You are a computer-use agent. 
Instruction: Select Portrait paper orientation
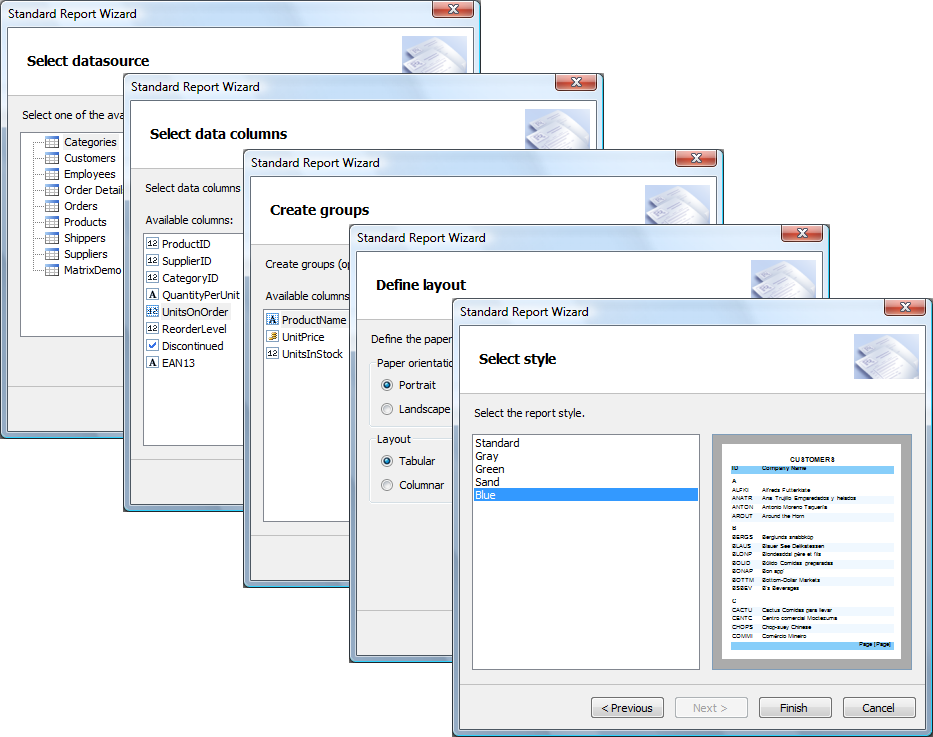click(x=387, y=385)
